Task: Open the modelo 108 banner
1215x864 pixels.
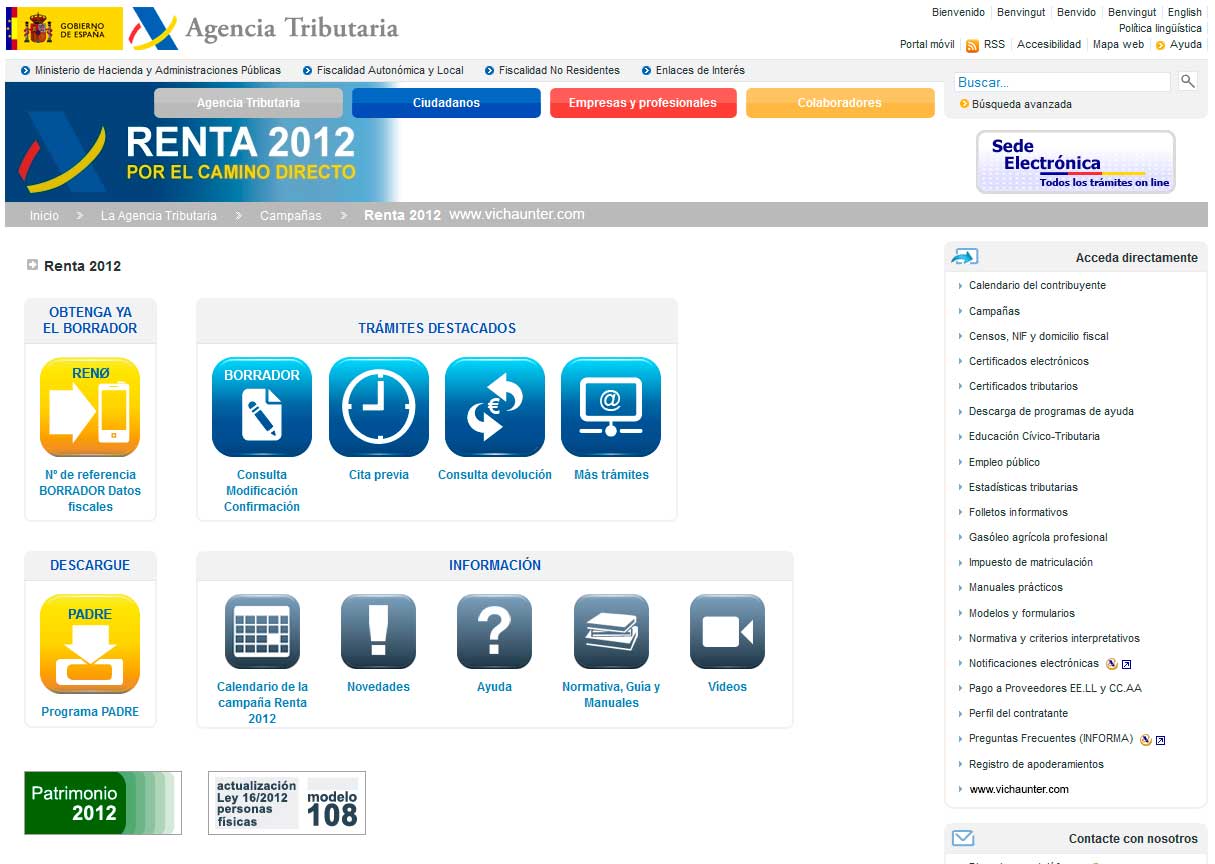Action: click(x=287, y=803)
